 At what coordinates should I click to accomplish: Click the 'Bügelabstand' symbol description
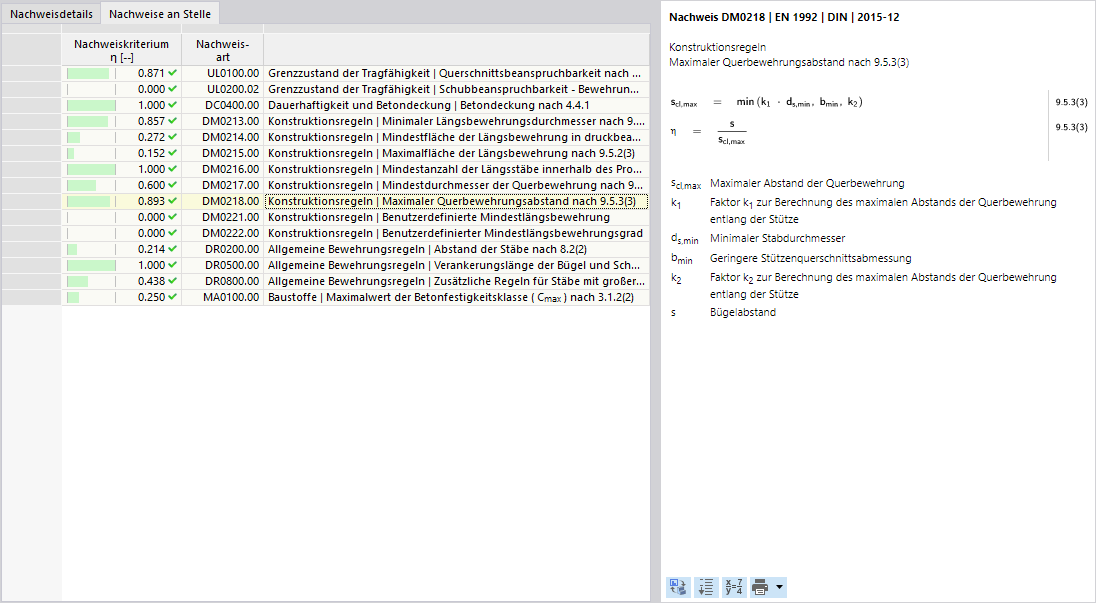pyautogui.click(x=743, y=312)
